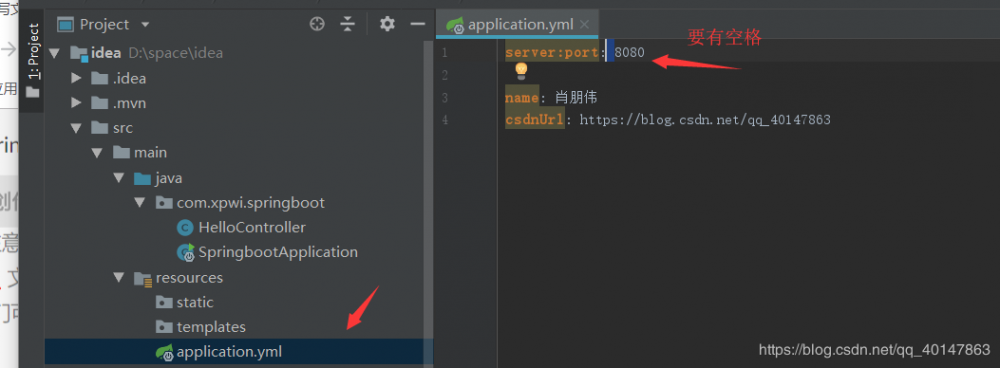Screen dimensions: 1000x368
Task: Click the SpringbootApplication run-class icon
Action: (186, 253)
